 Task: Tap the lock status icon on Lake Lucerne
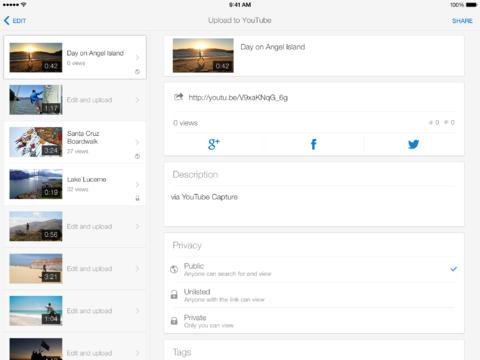click(x=137, y=198)
